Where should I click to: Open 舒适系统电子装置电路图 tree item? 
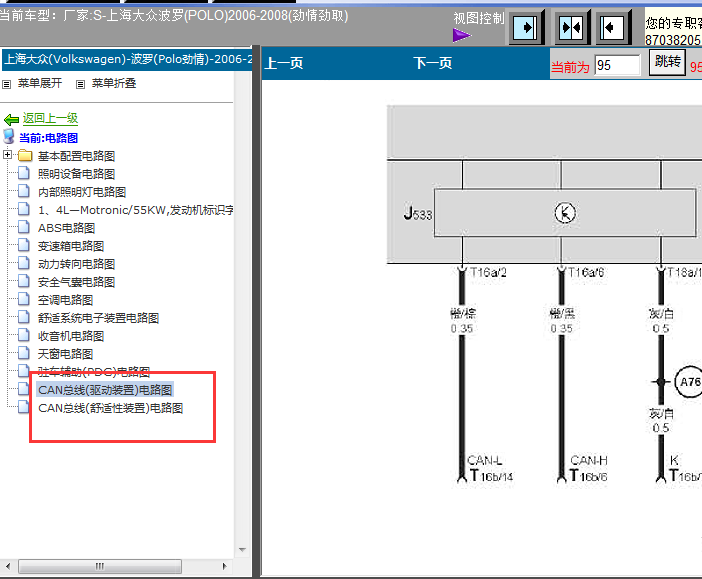pyautogui.click(x=98, y=318)
